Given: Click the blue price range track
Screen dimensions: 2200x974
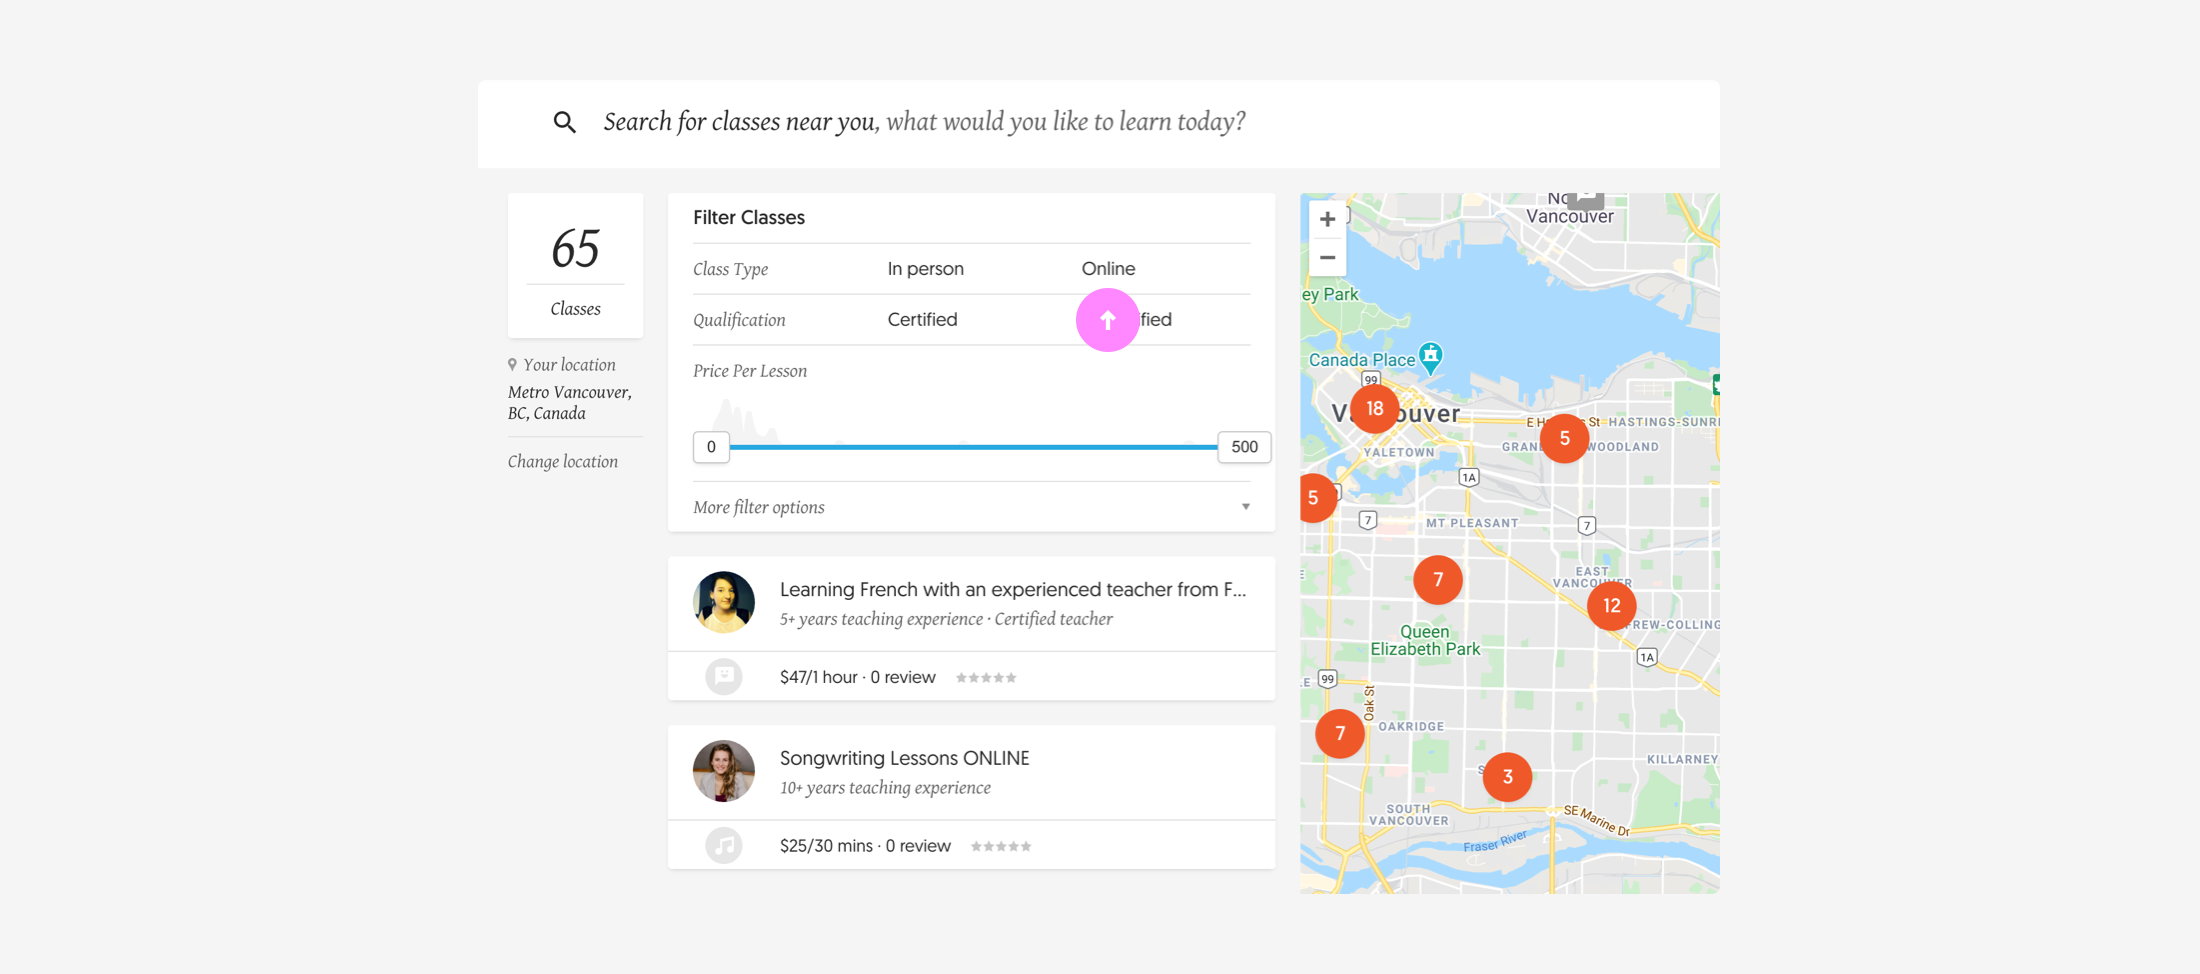Looking at the screenshot, I should click(973, 447).
